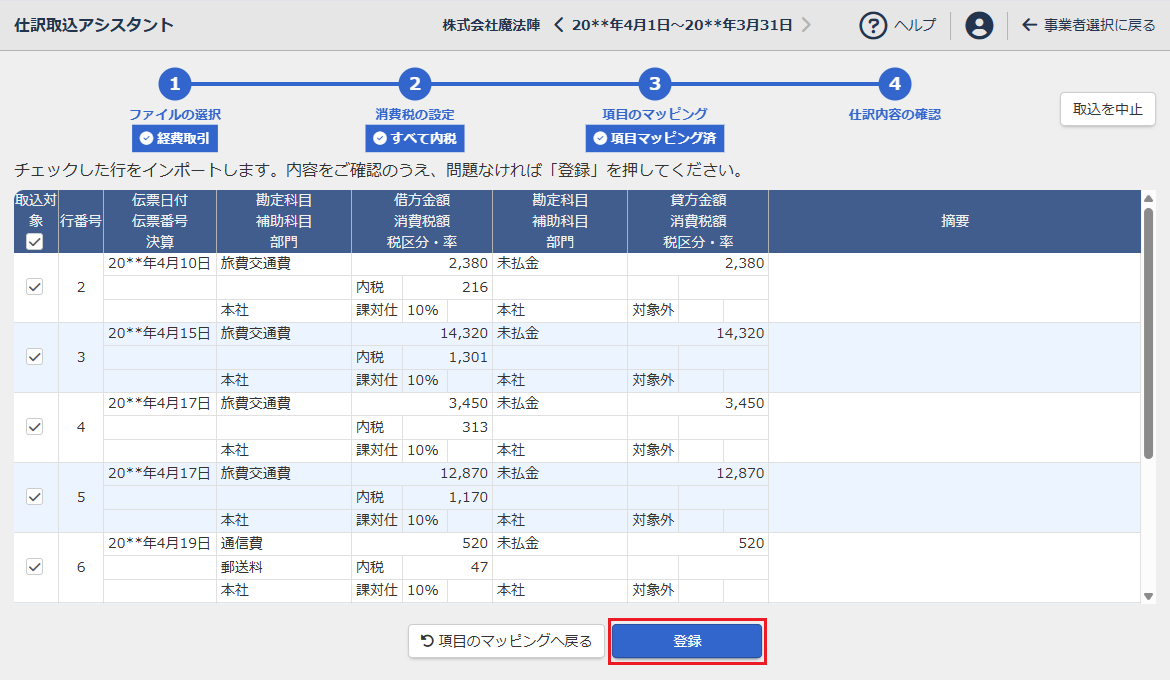This screenshot has width=1170, height=680.
Task: Click the 取込を中止 button
Action: coord(1107,109)
